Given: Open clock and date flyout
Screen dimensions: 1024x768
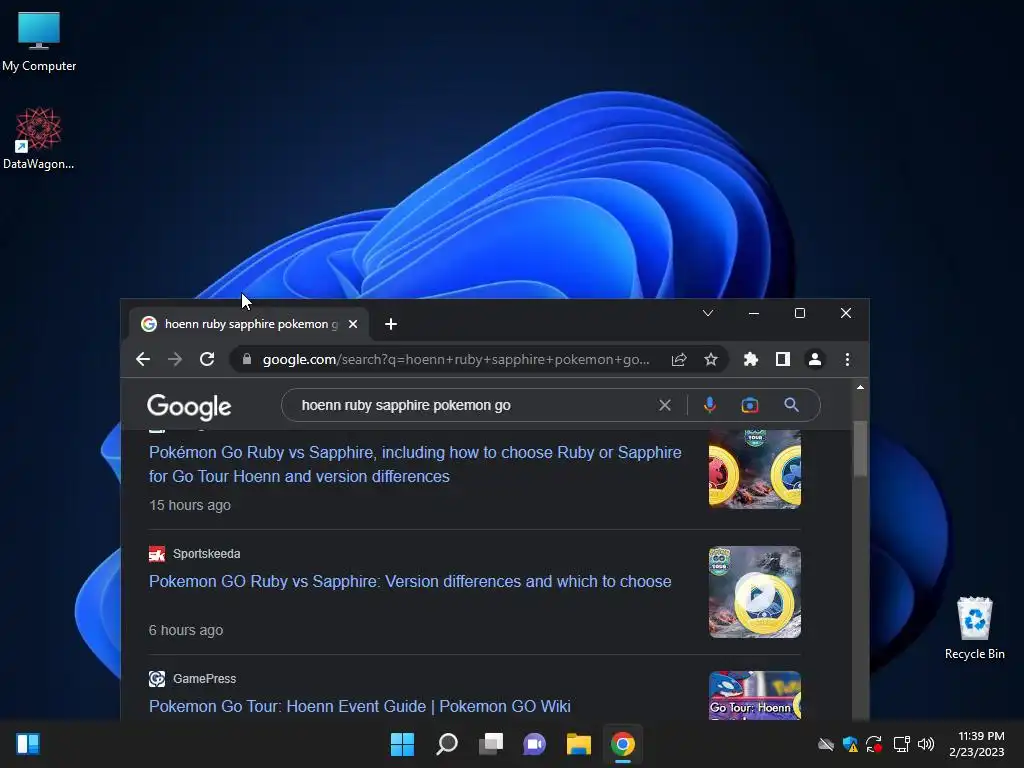Looking at the screenshot, I should [x=976, y=744].
